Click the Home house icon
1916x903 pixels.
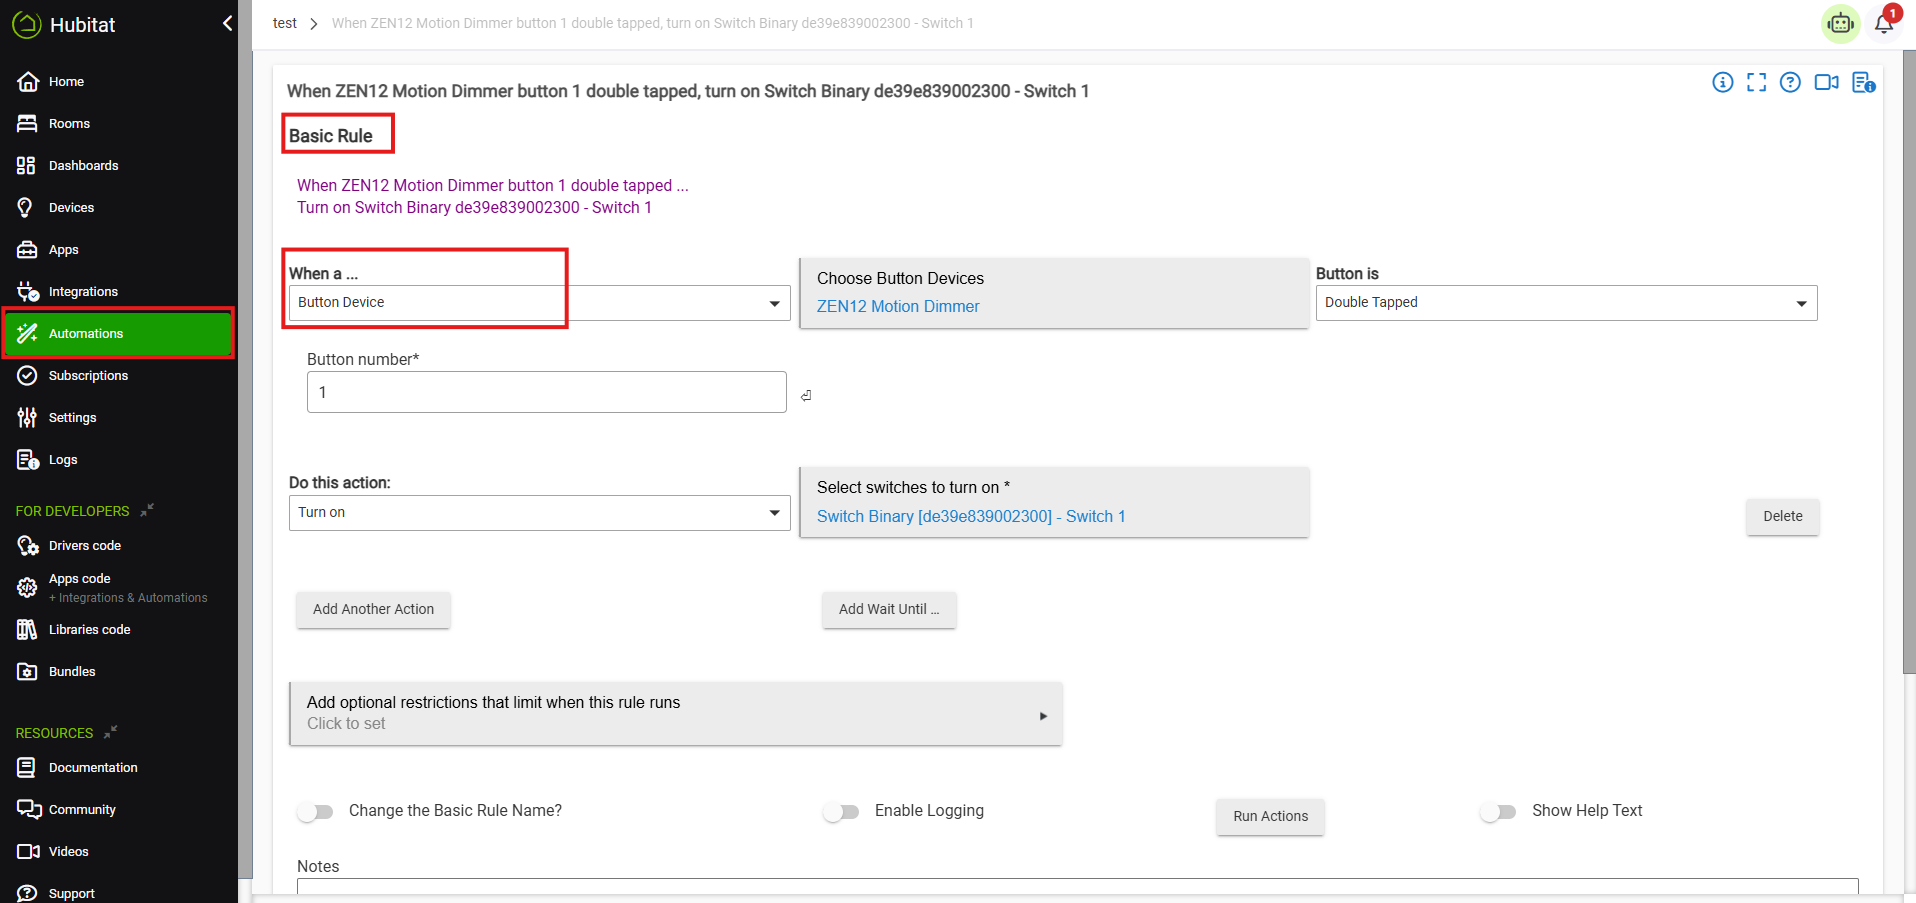pos(28,81)
